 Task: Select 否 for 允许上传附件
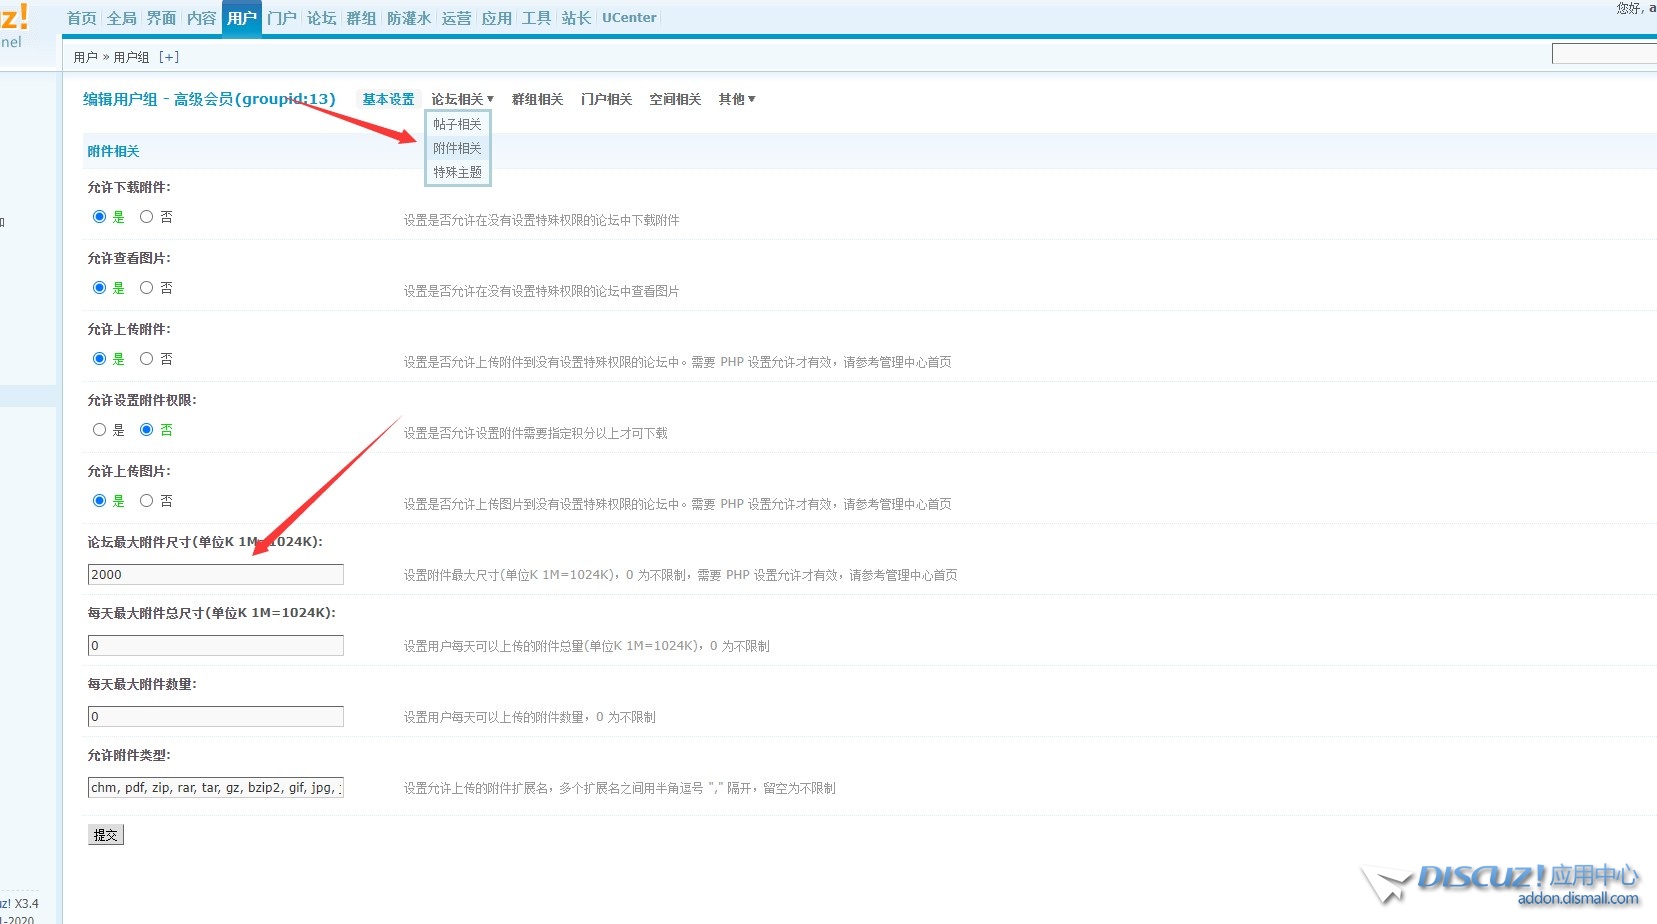pos(147,359)
